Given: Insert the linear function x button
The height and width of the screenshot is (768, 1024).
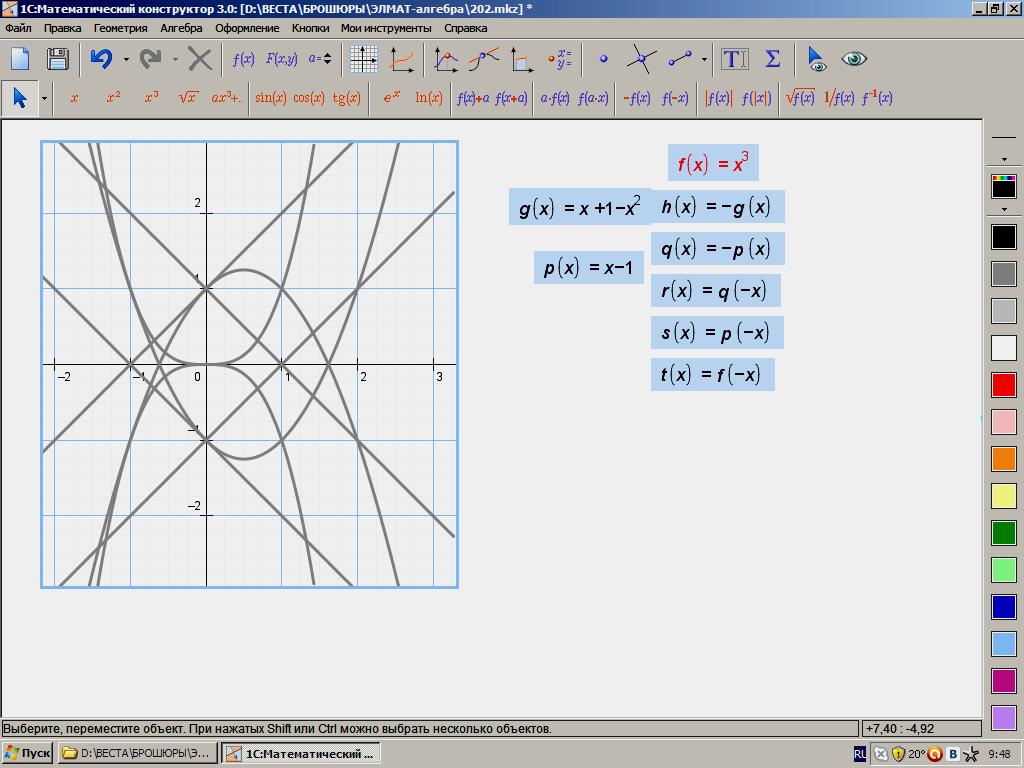Looking at the screenshot, I should click(74, 98).
